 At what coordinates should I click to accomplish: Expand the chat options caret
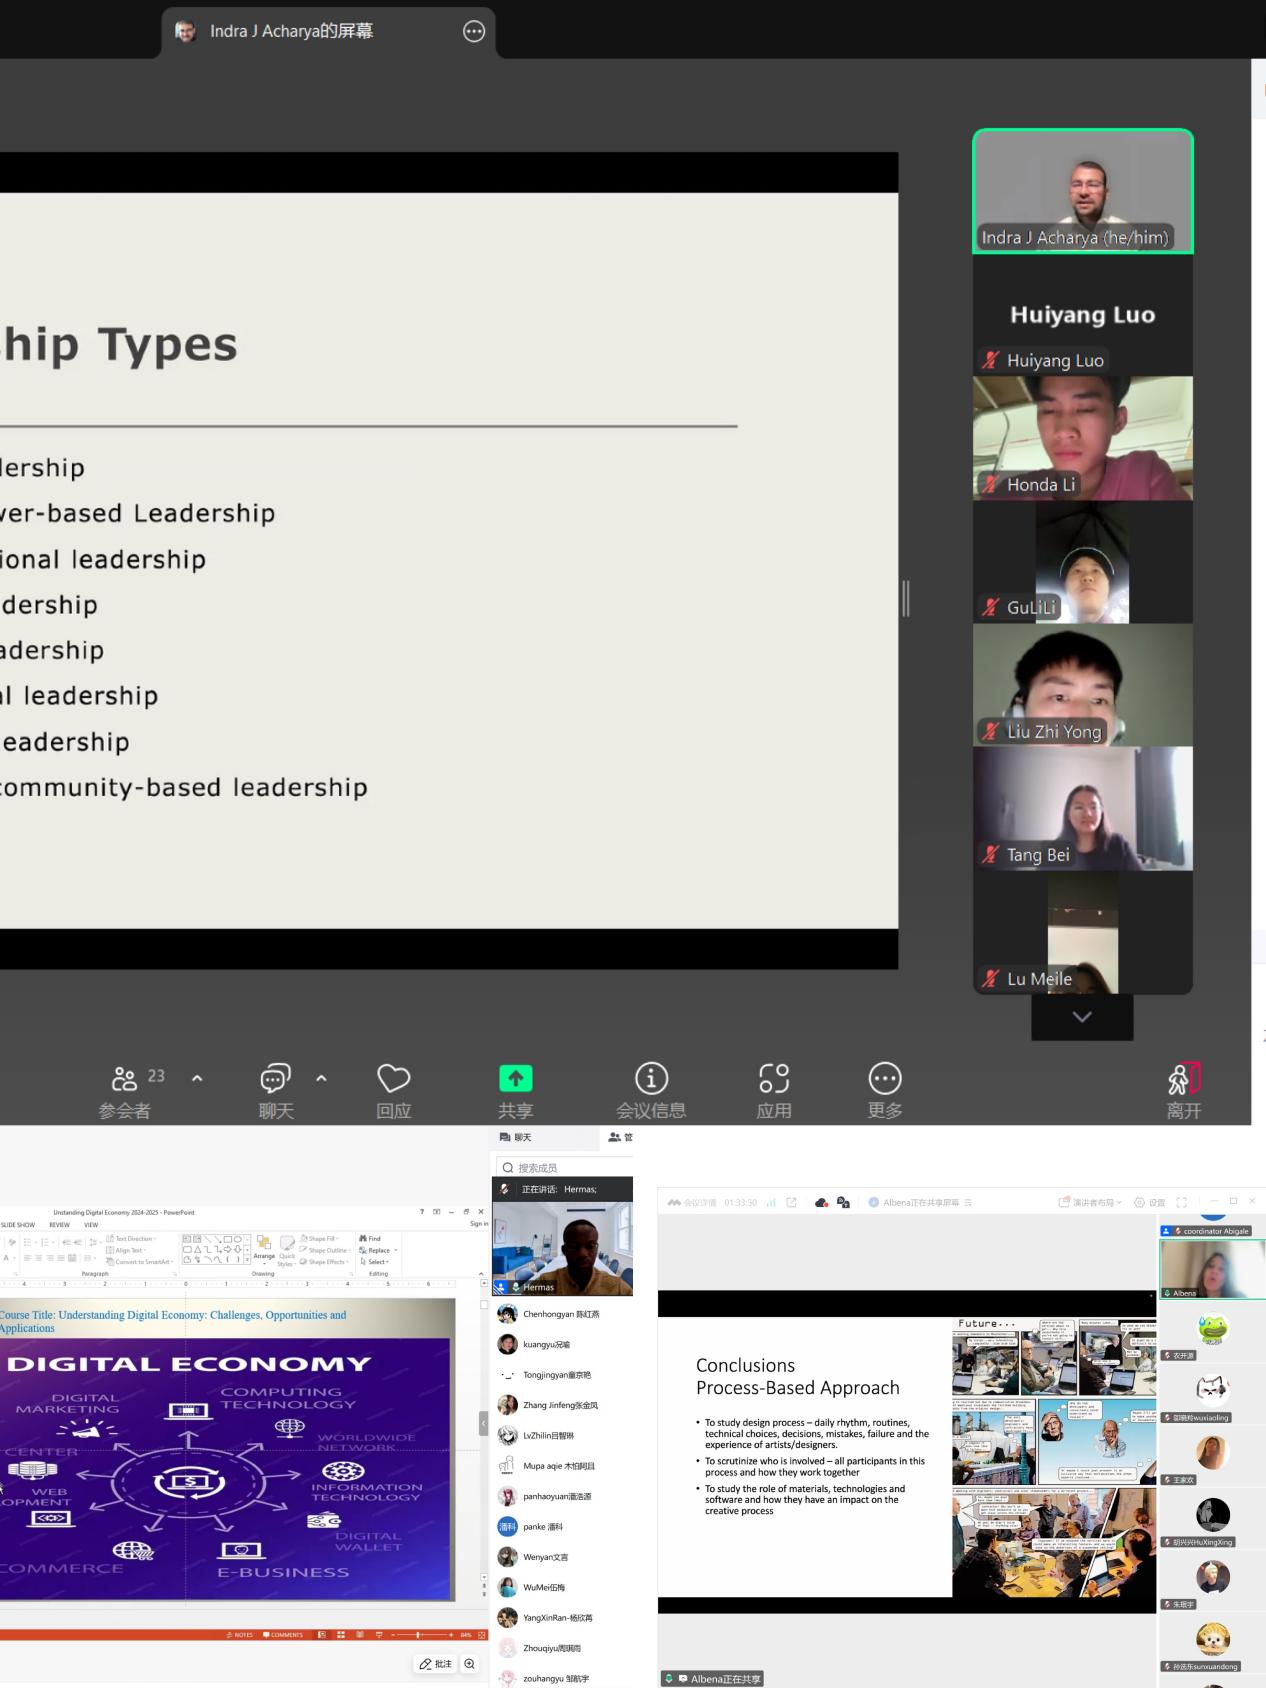click(321, 1078)
